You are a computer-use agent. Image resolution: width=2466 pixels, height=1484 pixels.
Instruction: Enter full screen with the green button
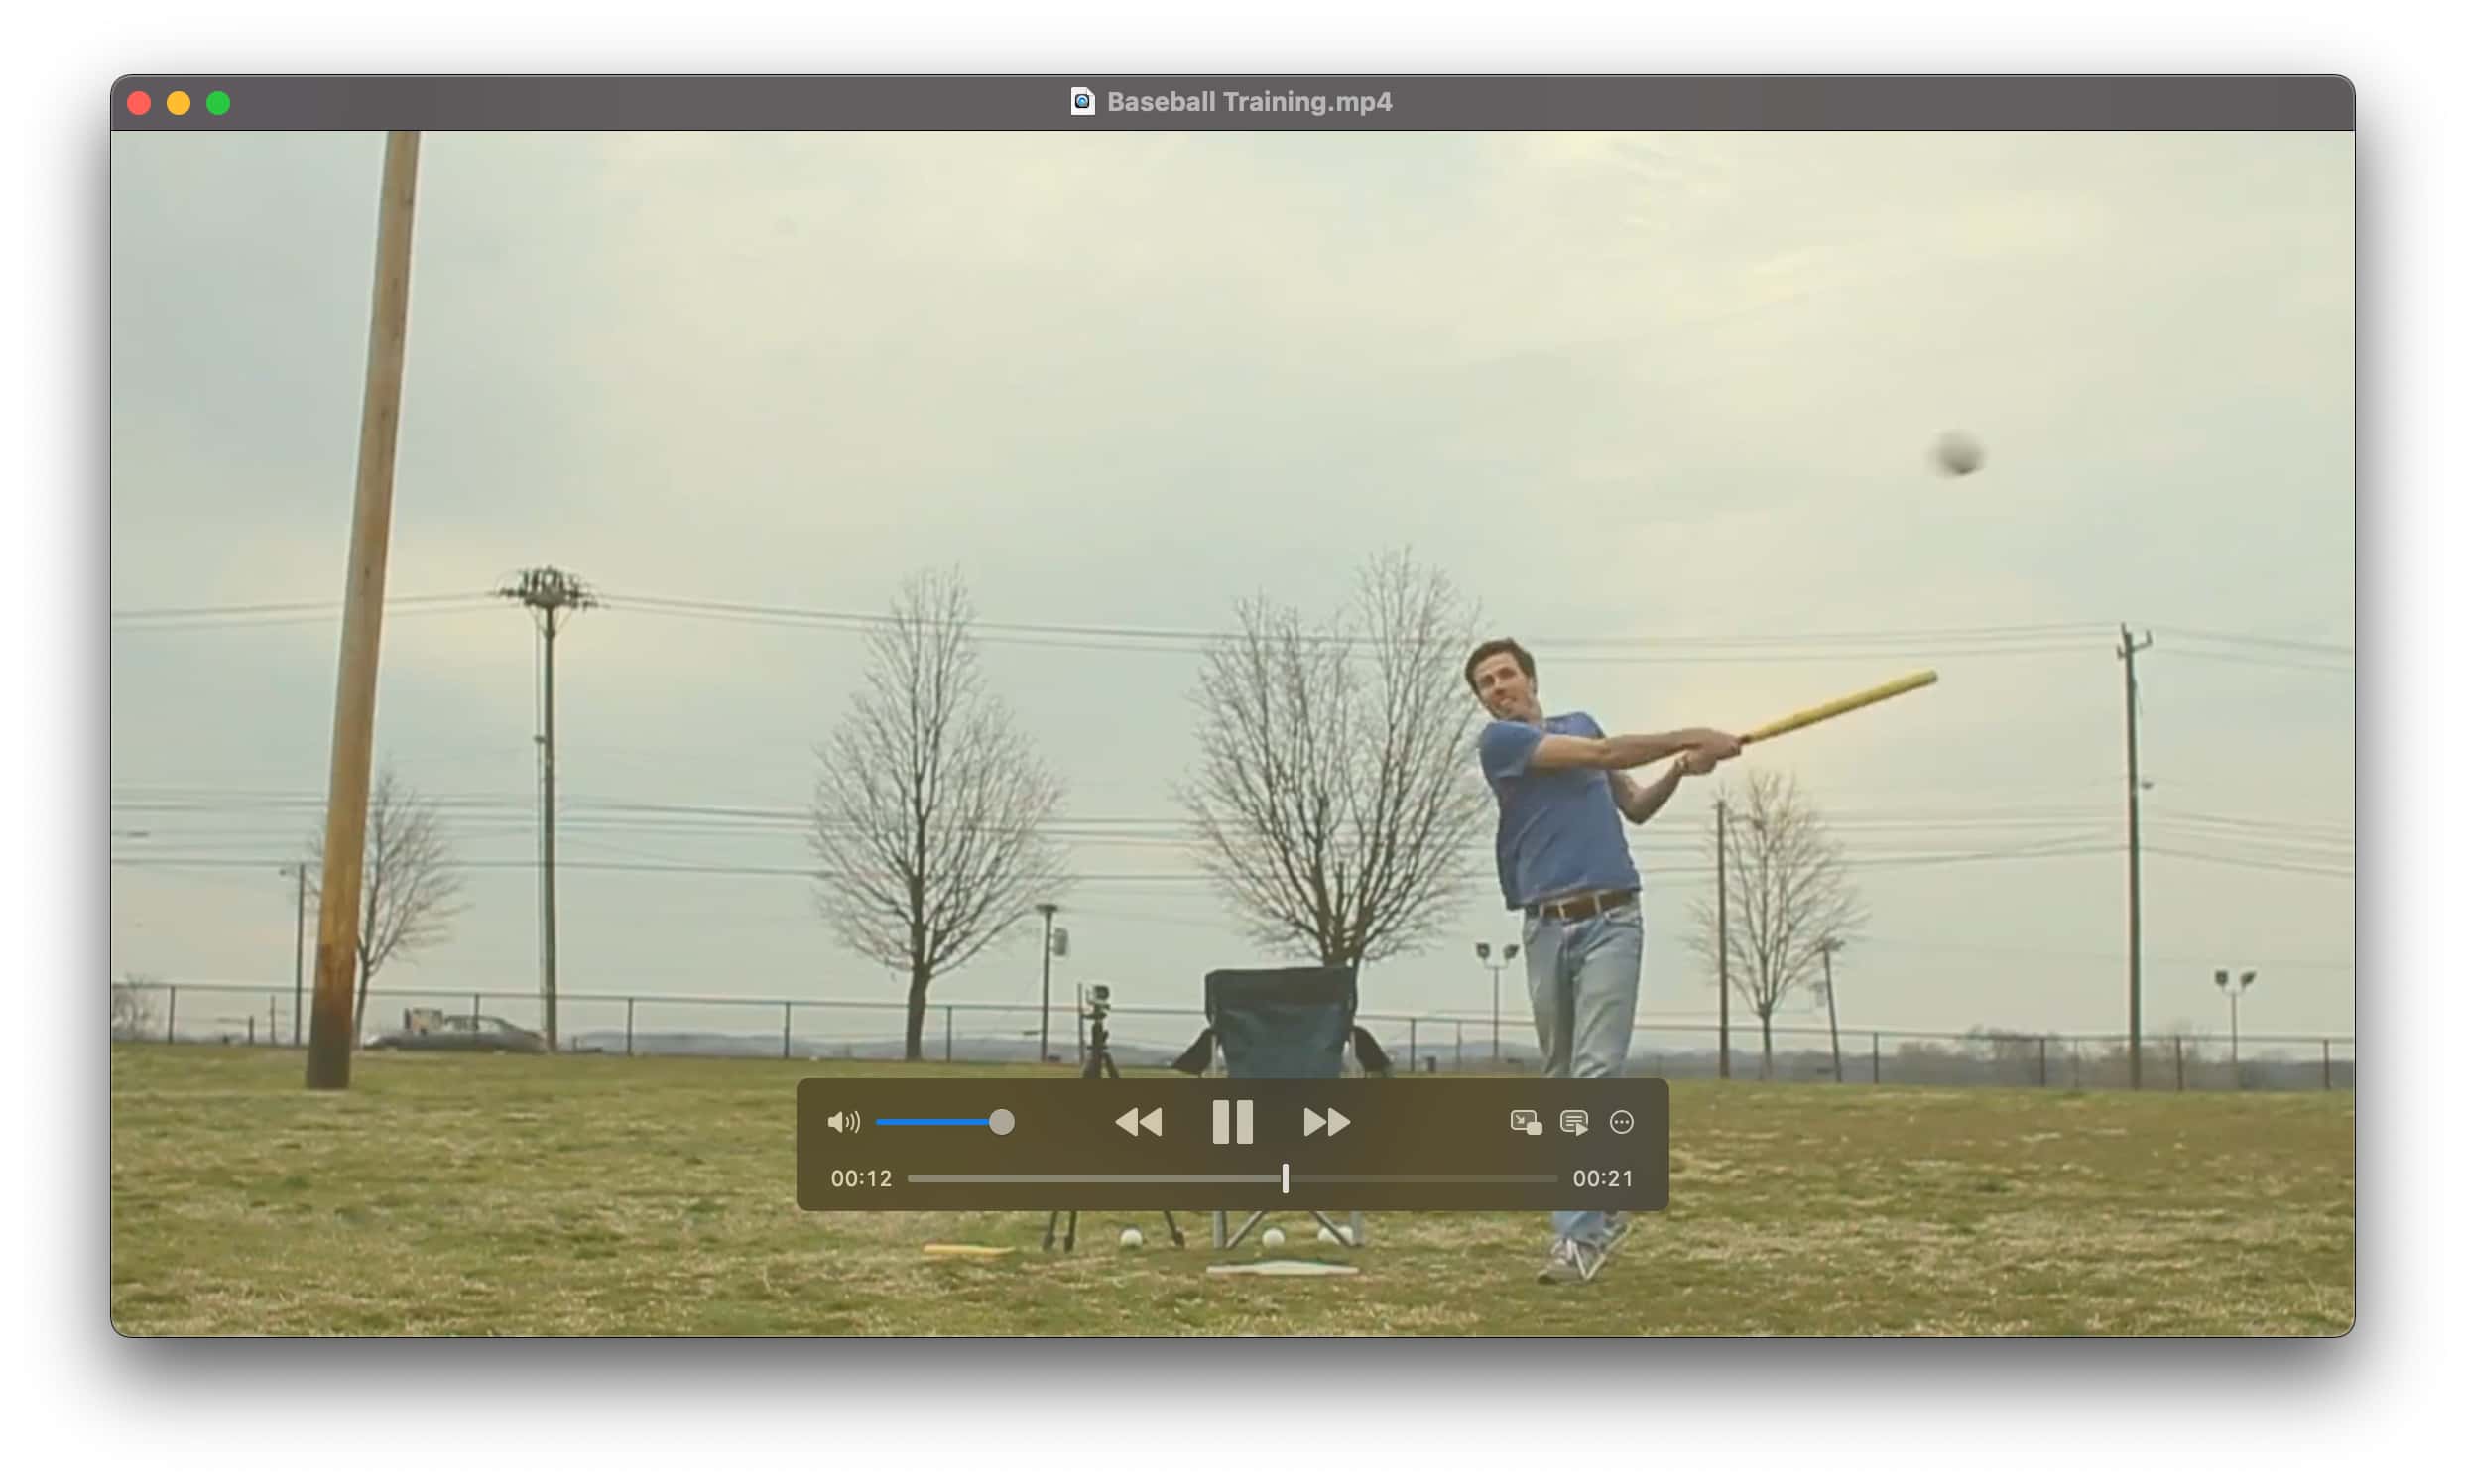tap(218, 103)
